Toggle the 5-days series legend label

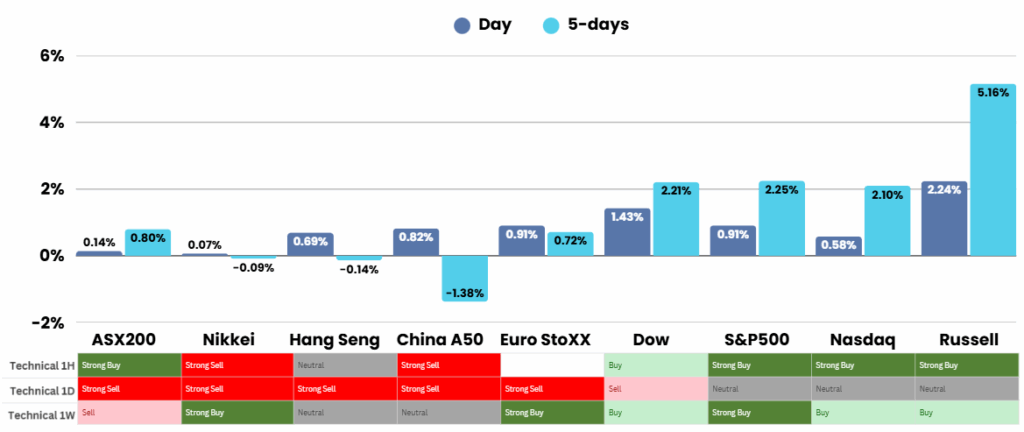pos(598,25)
